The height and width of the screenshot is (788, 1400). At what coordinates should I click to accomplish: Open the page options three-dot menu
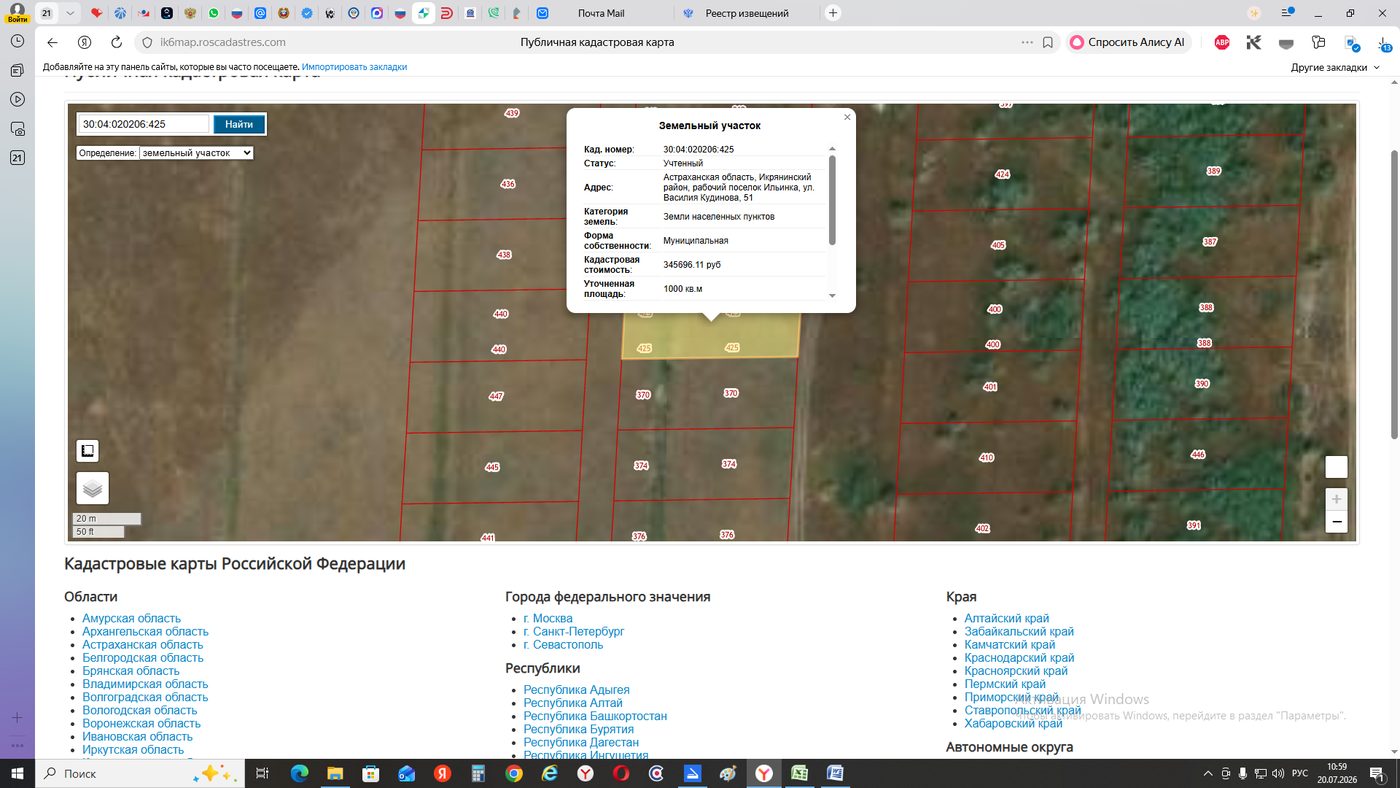(x=1027, y=42)
